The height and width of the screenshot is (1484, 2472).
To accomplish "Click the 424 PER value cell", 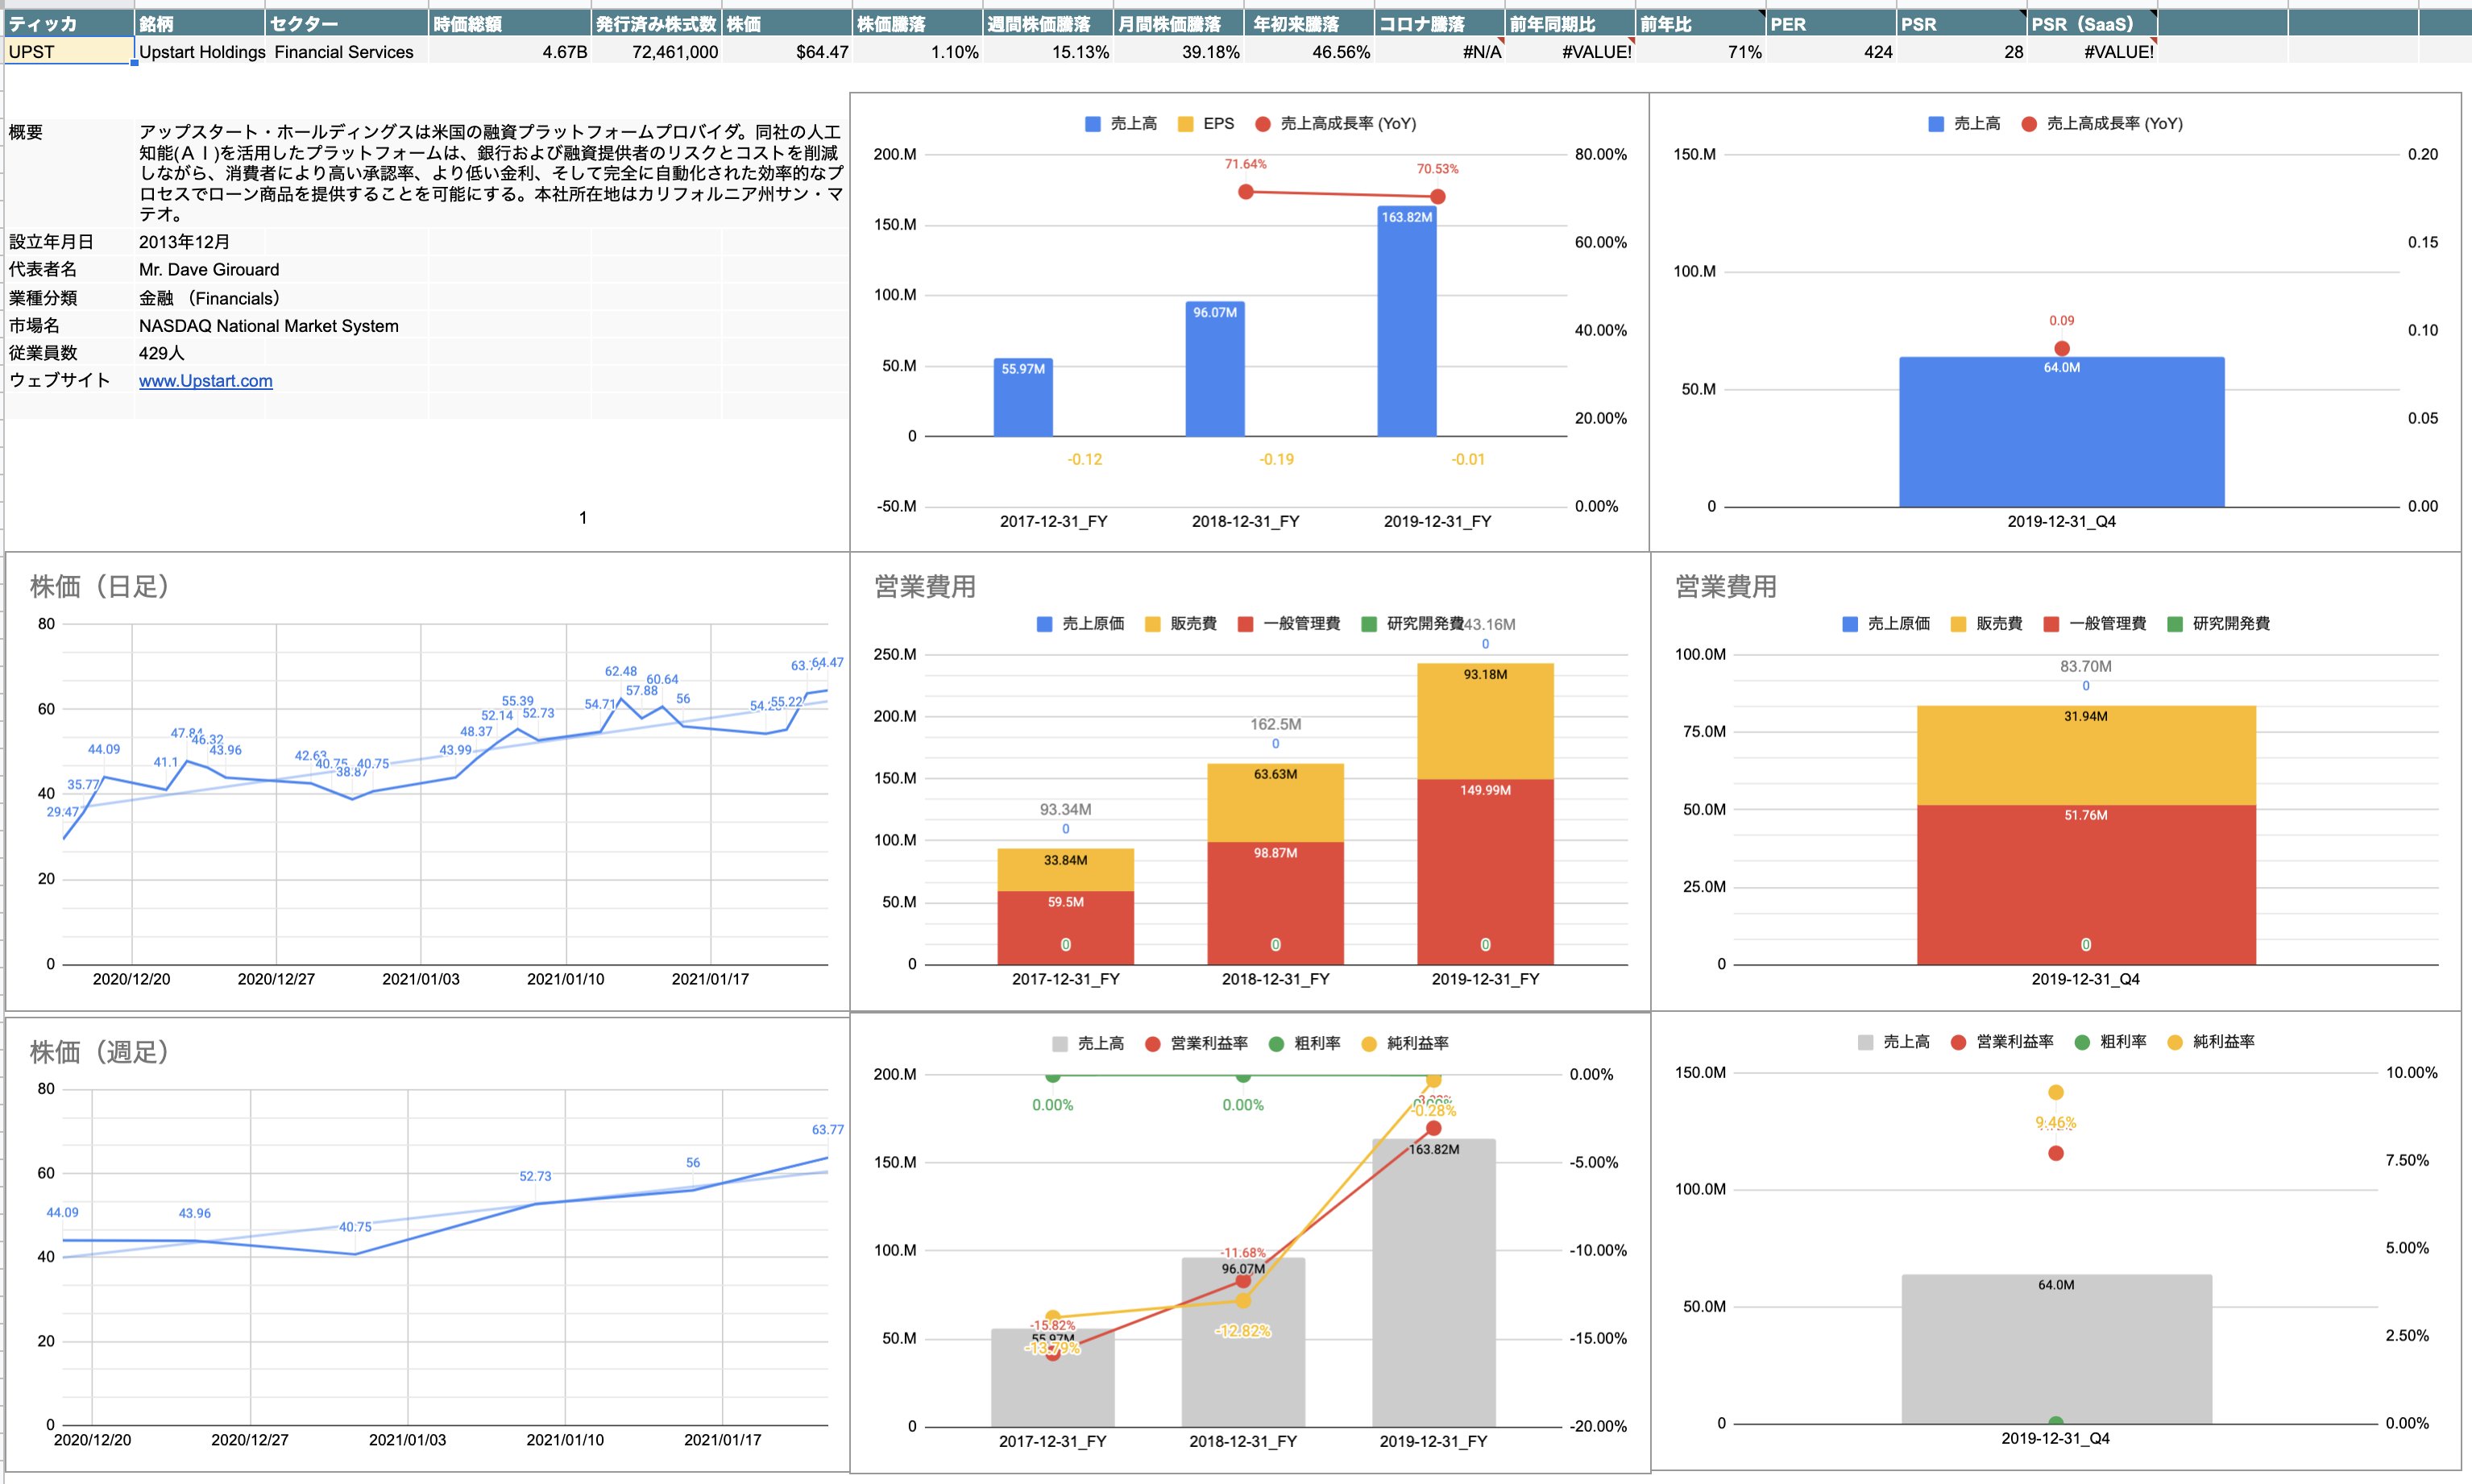I will coord(1831,51).
